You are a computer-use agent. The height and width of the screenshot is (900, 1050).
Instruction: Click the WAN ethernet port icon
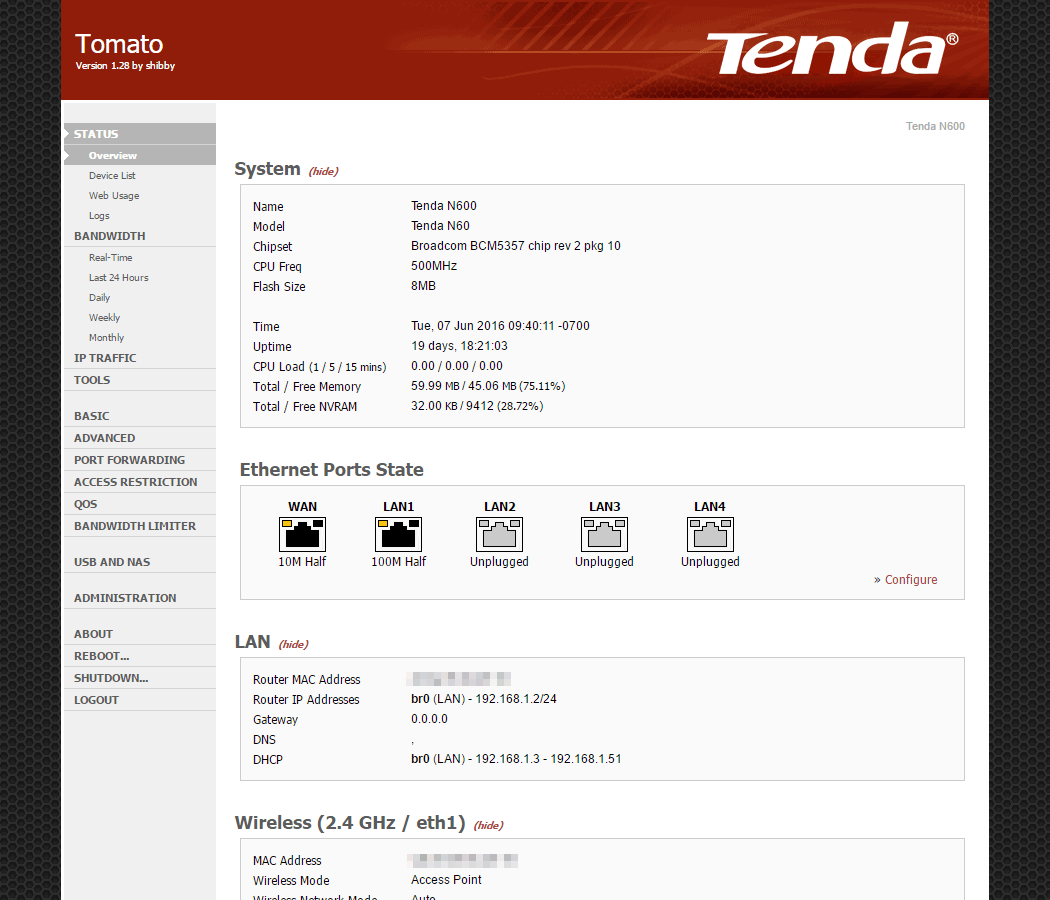click(x=302, y=534)
